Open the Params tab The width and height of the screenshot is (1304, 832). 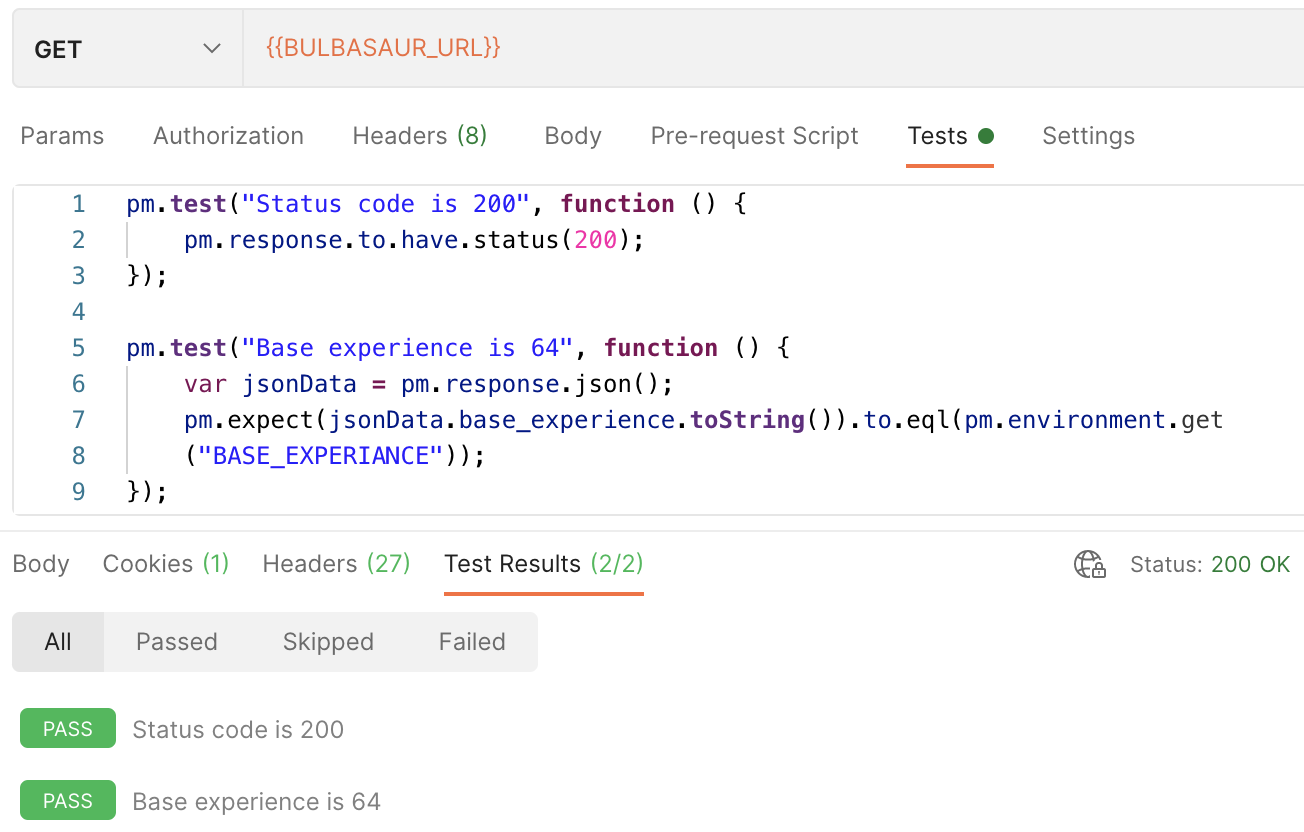pos(61,135)
